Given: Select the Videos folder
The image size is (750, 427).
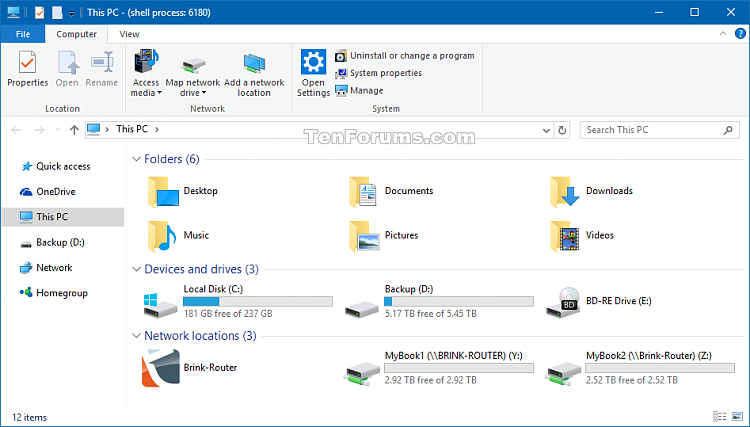Looking at the screenshot, I should (582, 236).
